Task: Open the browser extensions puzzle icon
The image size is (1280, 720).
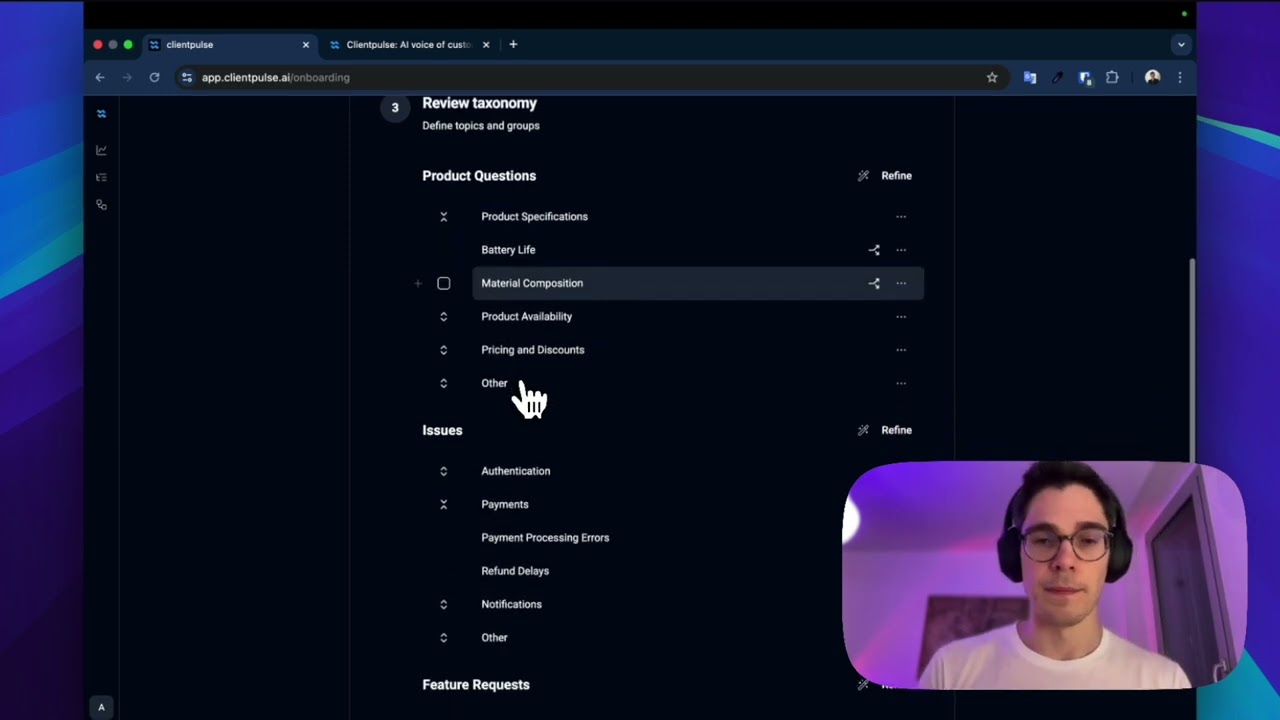Action: click(x=1112, y=77)
